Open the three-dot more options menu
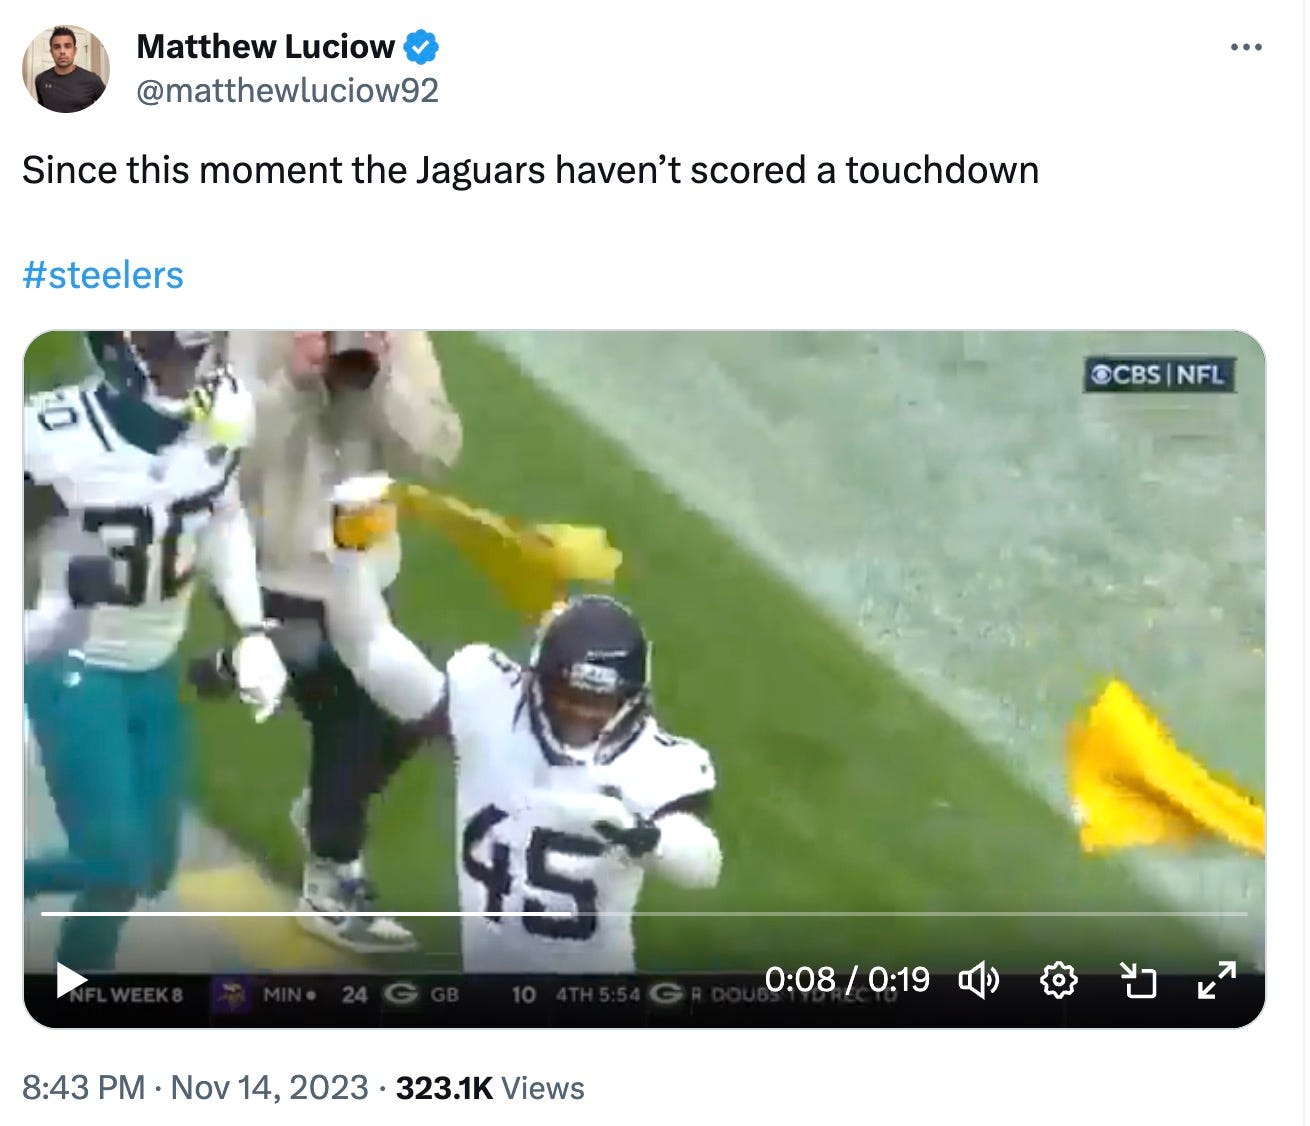Viewport: 1310px width, 1126px height. (1246, 47)
